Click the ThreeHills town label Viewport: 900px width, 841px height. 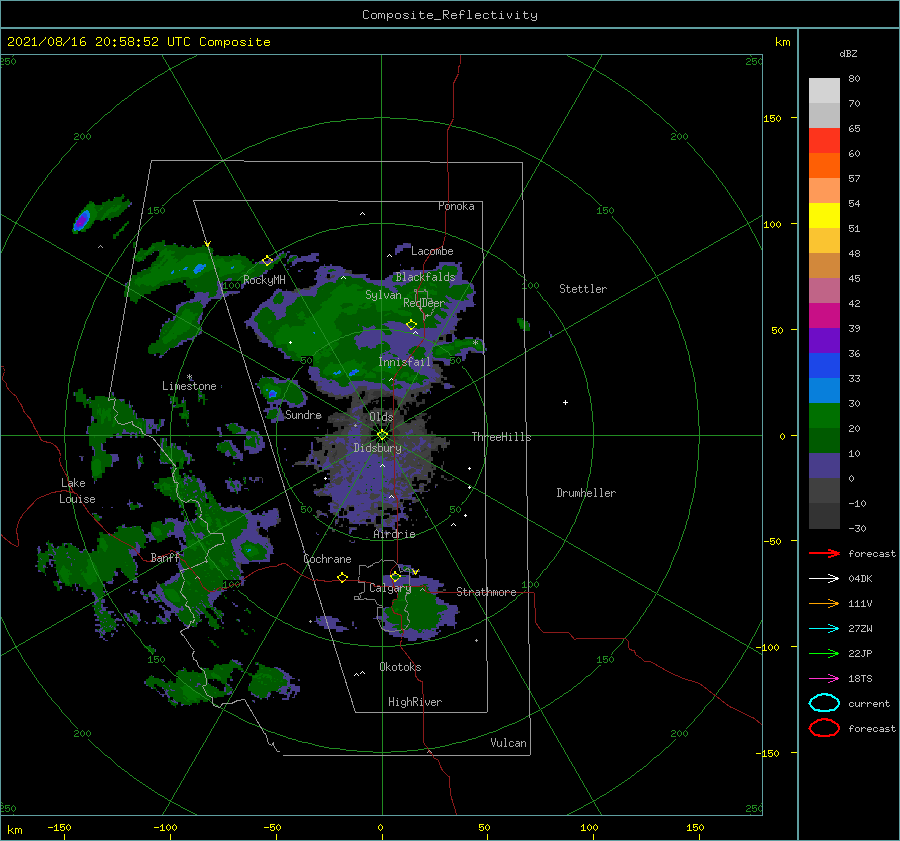point(501,437)
